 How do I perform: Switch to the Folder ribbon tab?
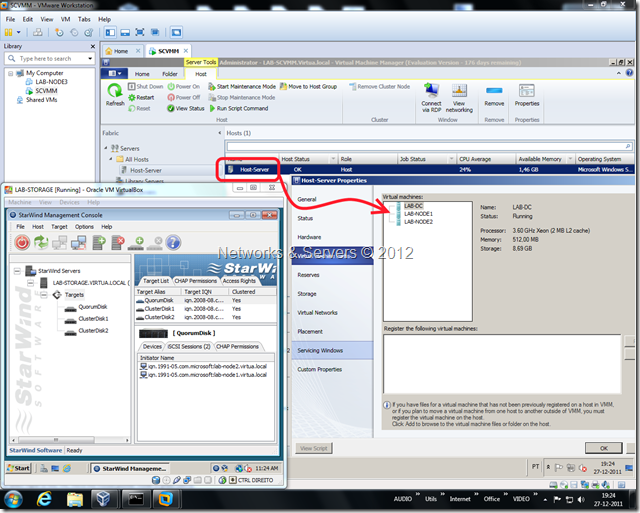point(169,74)
